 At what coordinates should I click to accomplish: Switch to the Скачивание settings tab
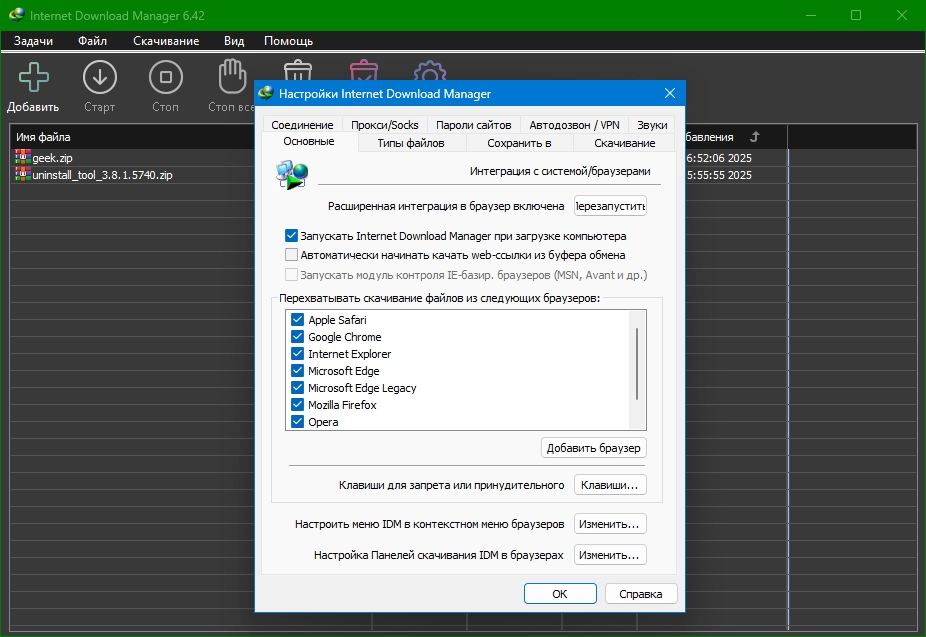(x=624, y=143)
